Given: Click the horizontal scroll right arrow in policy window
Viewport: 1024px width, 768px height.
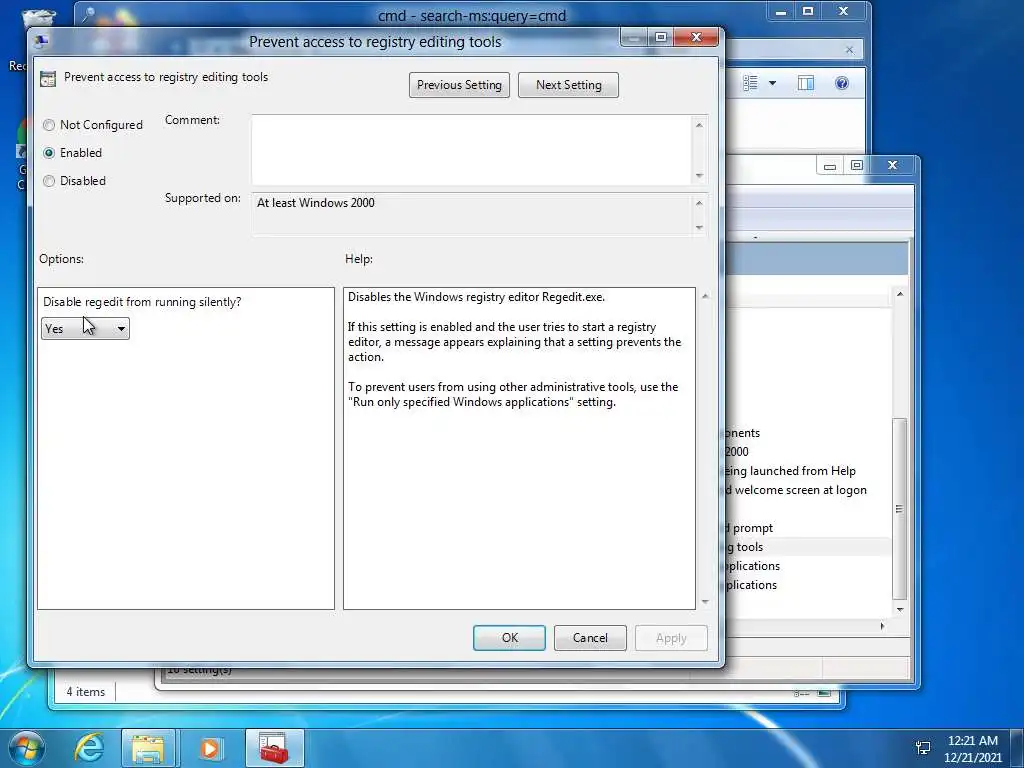Looking at the screenshot, I should point(882,626).
